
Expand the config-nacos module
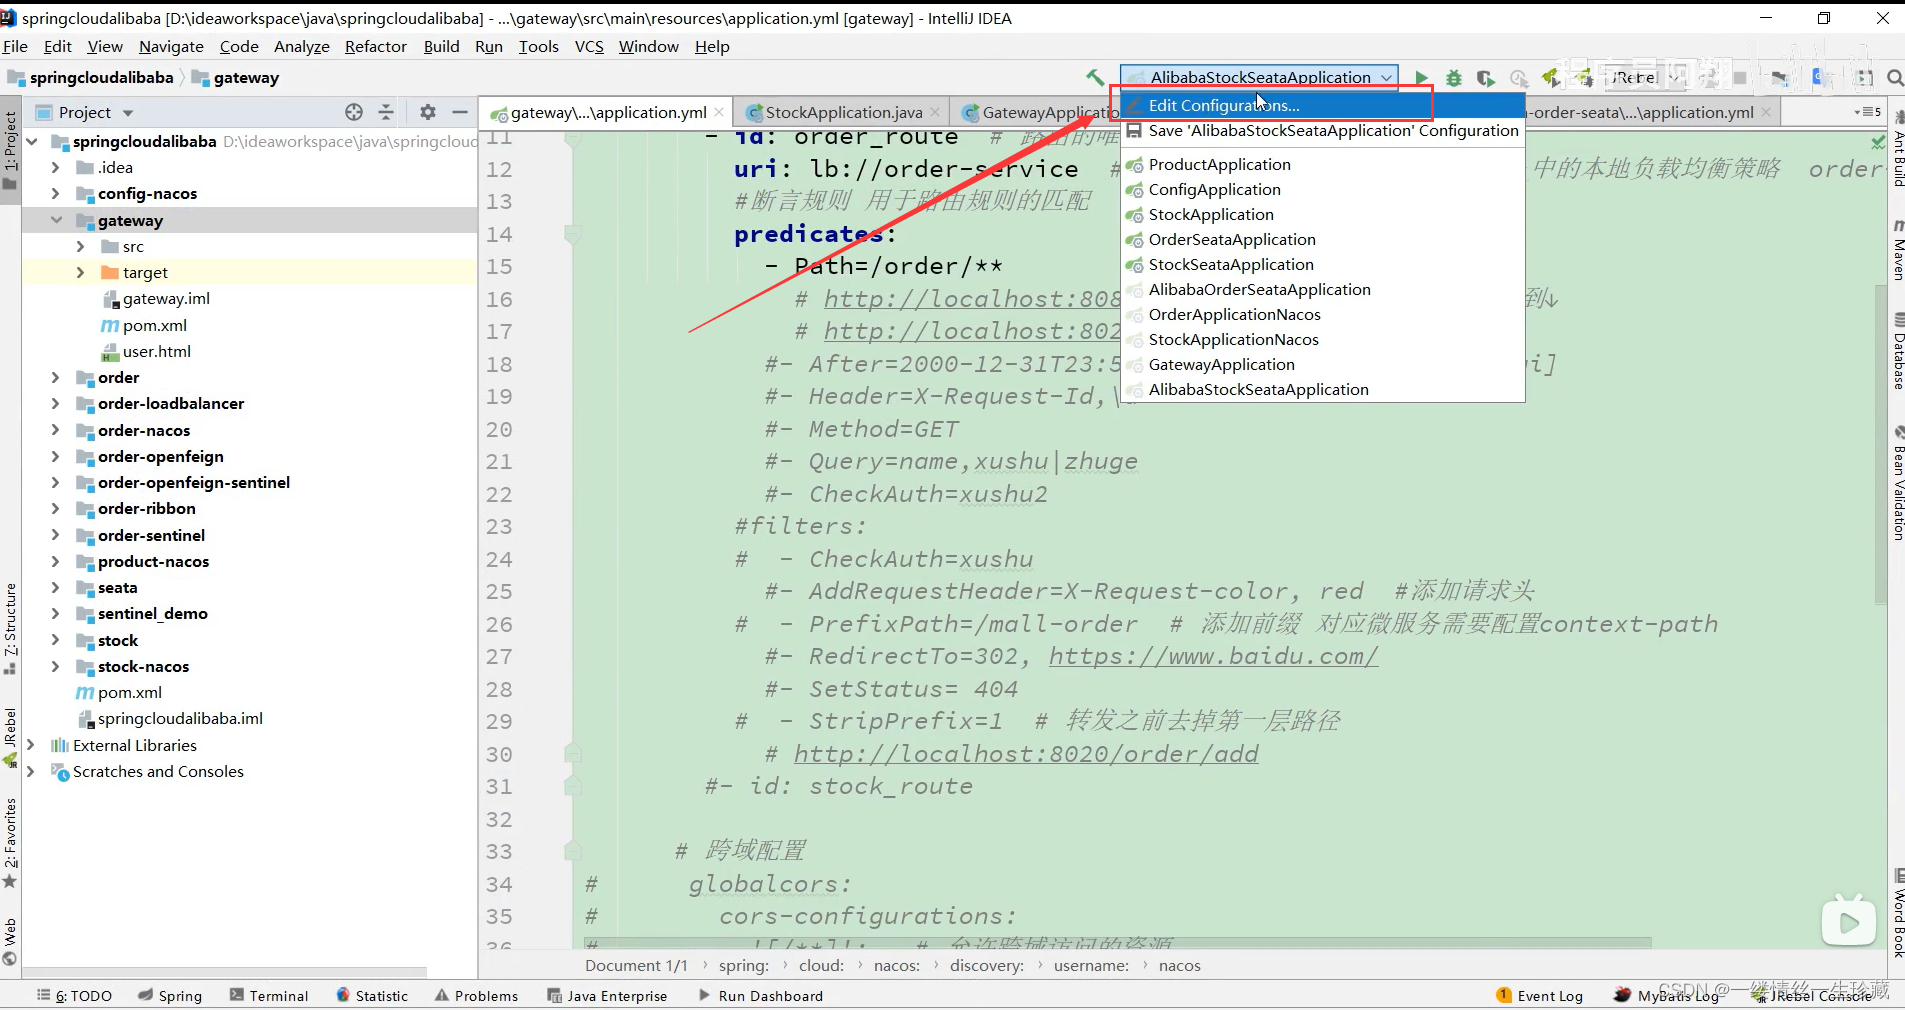pyautogui.click(x=56, y=194)
